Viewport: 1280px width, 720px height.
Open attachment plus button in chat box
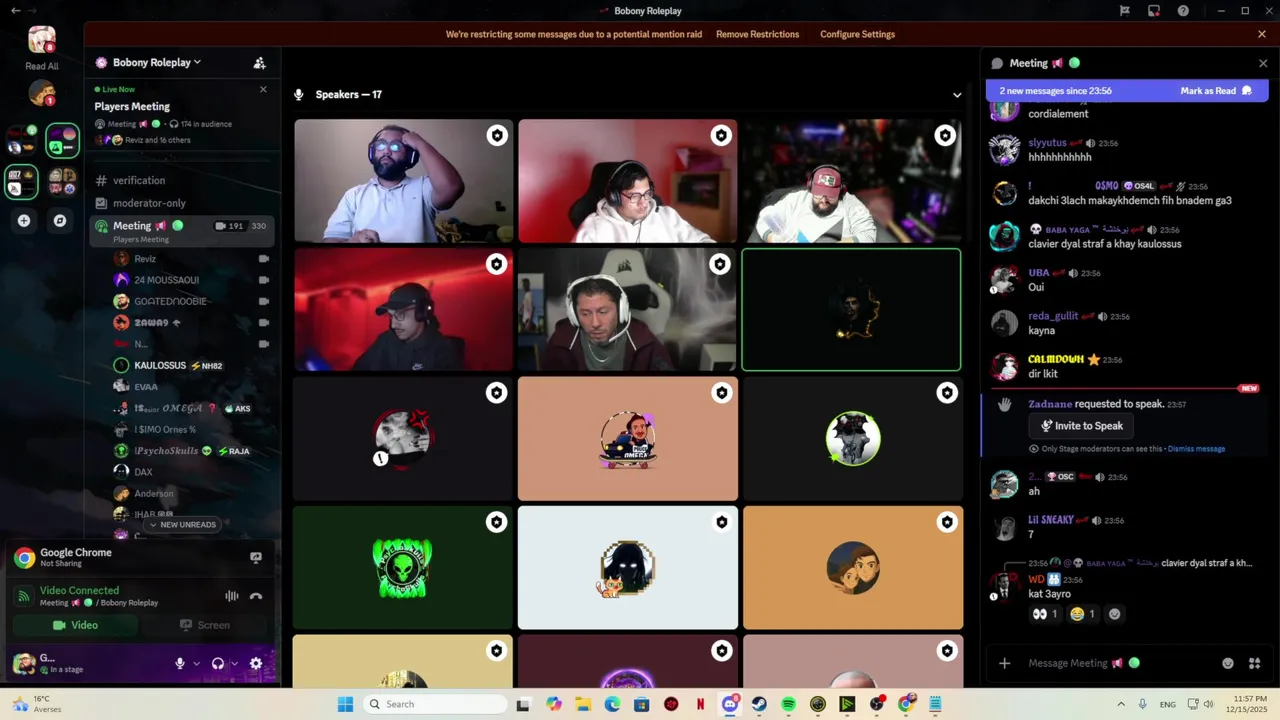[1005, 663]
